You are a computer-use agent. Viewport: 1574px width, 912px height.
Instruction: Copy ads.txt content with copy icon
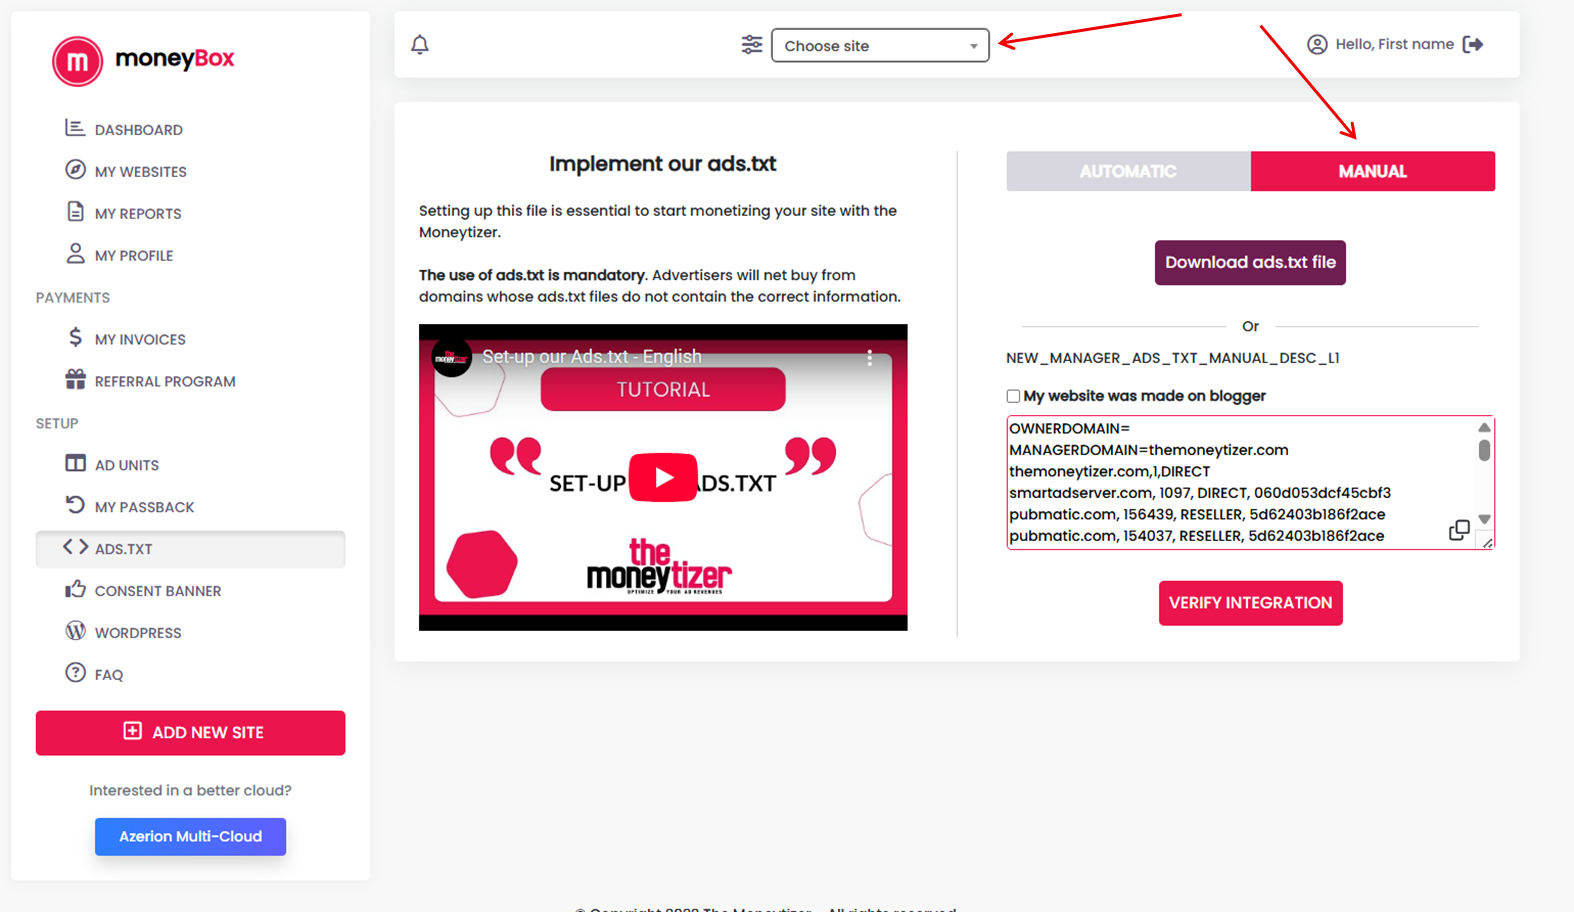pos(1459,530)
